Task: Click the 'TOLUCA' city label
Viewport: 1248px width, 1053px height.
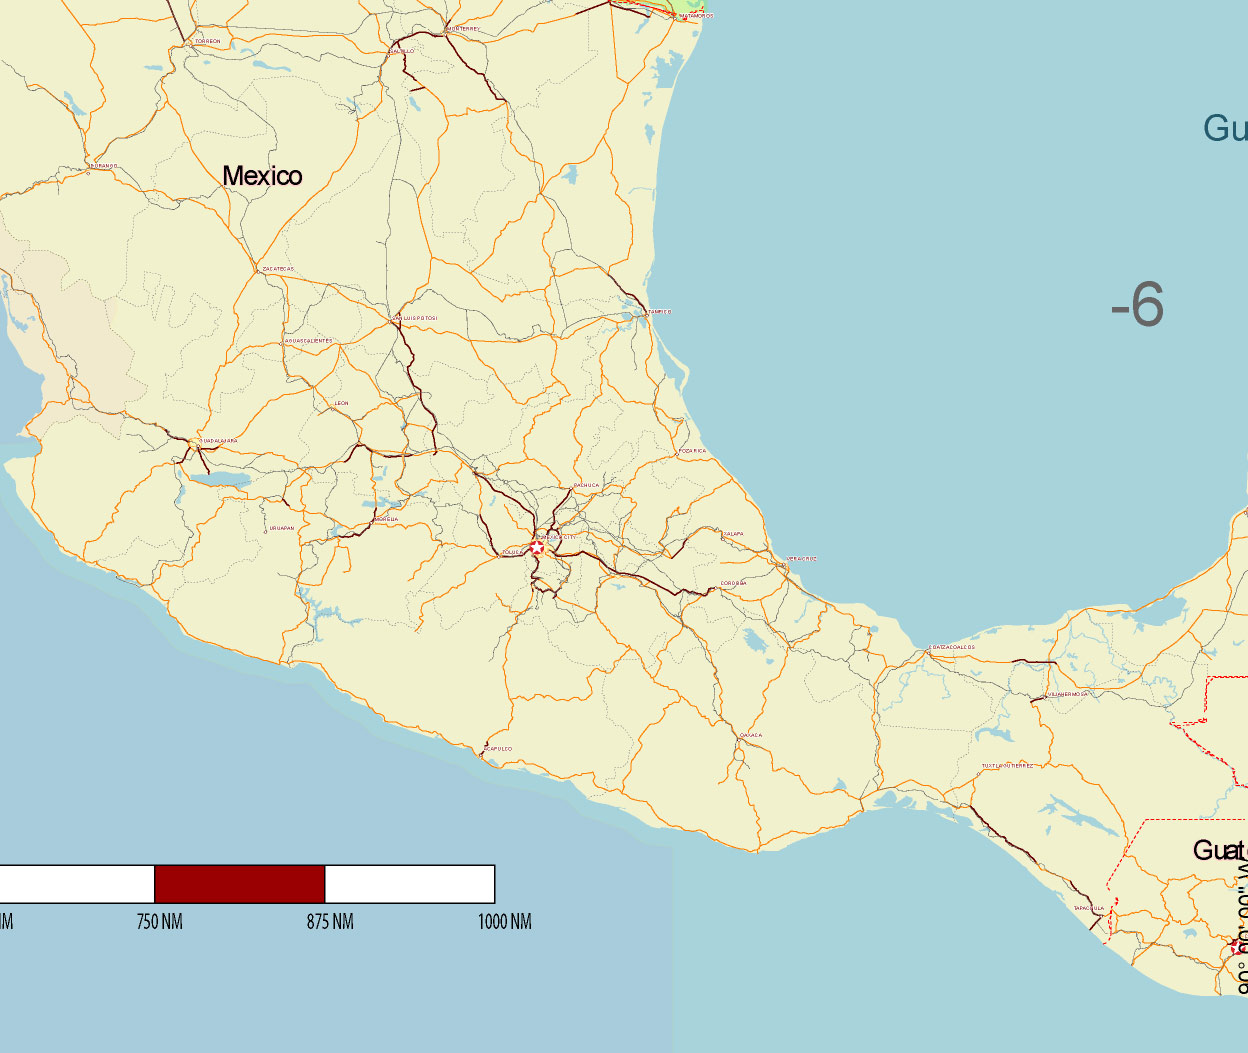Action: pyautogui.click(x=513, y=552)
